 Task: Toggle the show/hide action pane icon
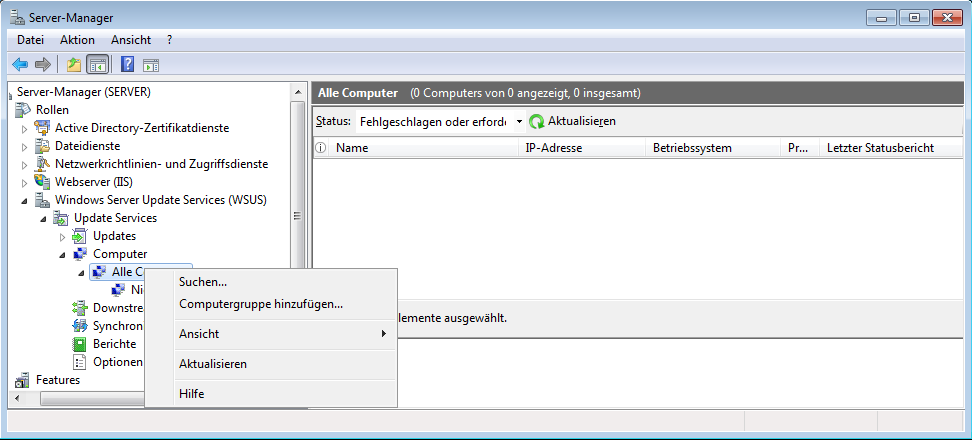(x=151, y=64)
